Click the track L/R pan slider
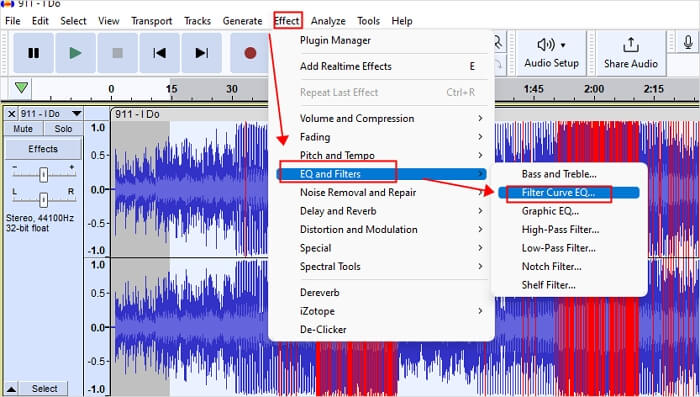Screen dimensions: 700x397 pos(43,199)
